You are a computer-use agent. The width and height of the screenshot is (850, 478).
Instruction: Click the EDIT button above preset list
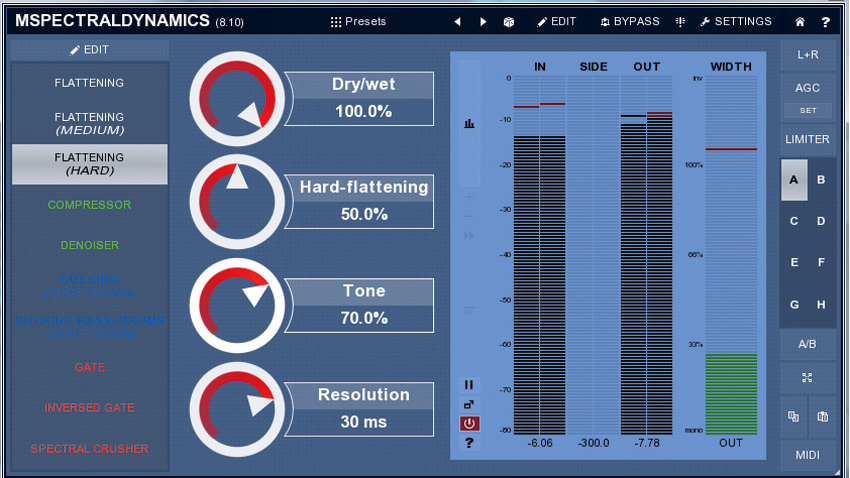[89, 50]
